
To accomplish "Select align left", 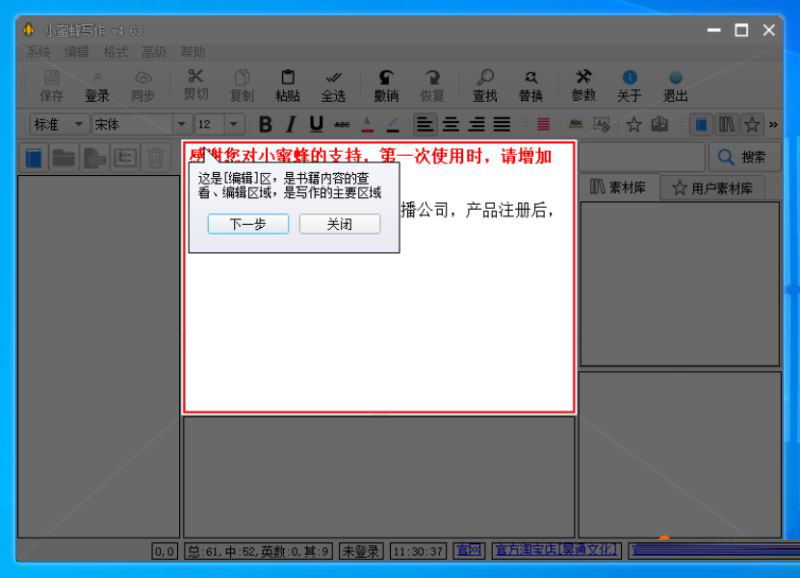I will (x=424, y=124).
